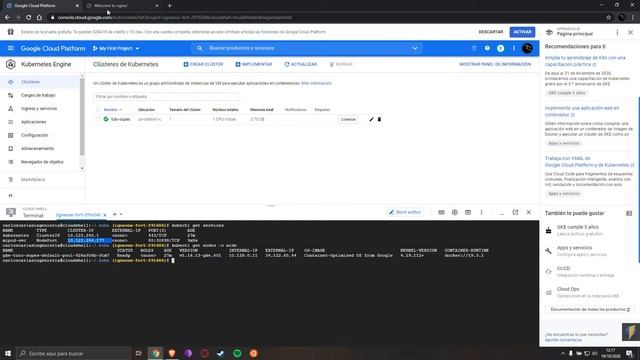Open Documentación de todos los productos
The height and width of the screenshot is (360, 640).
(590, 309)
